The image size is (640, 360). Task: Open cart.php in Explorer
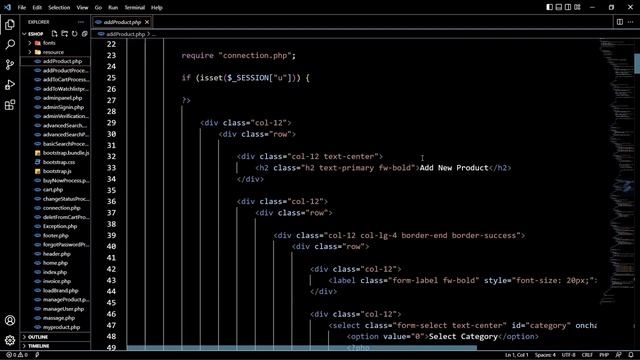click(x=56, y=190)
